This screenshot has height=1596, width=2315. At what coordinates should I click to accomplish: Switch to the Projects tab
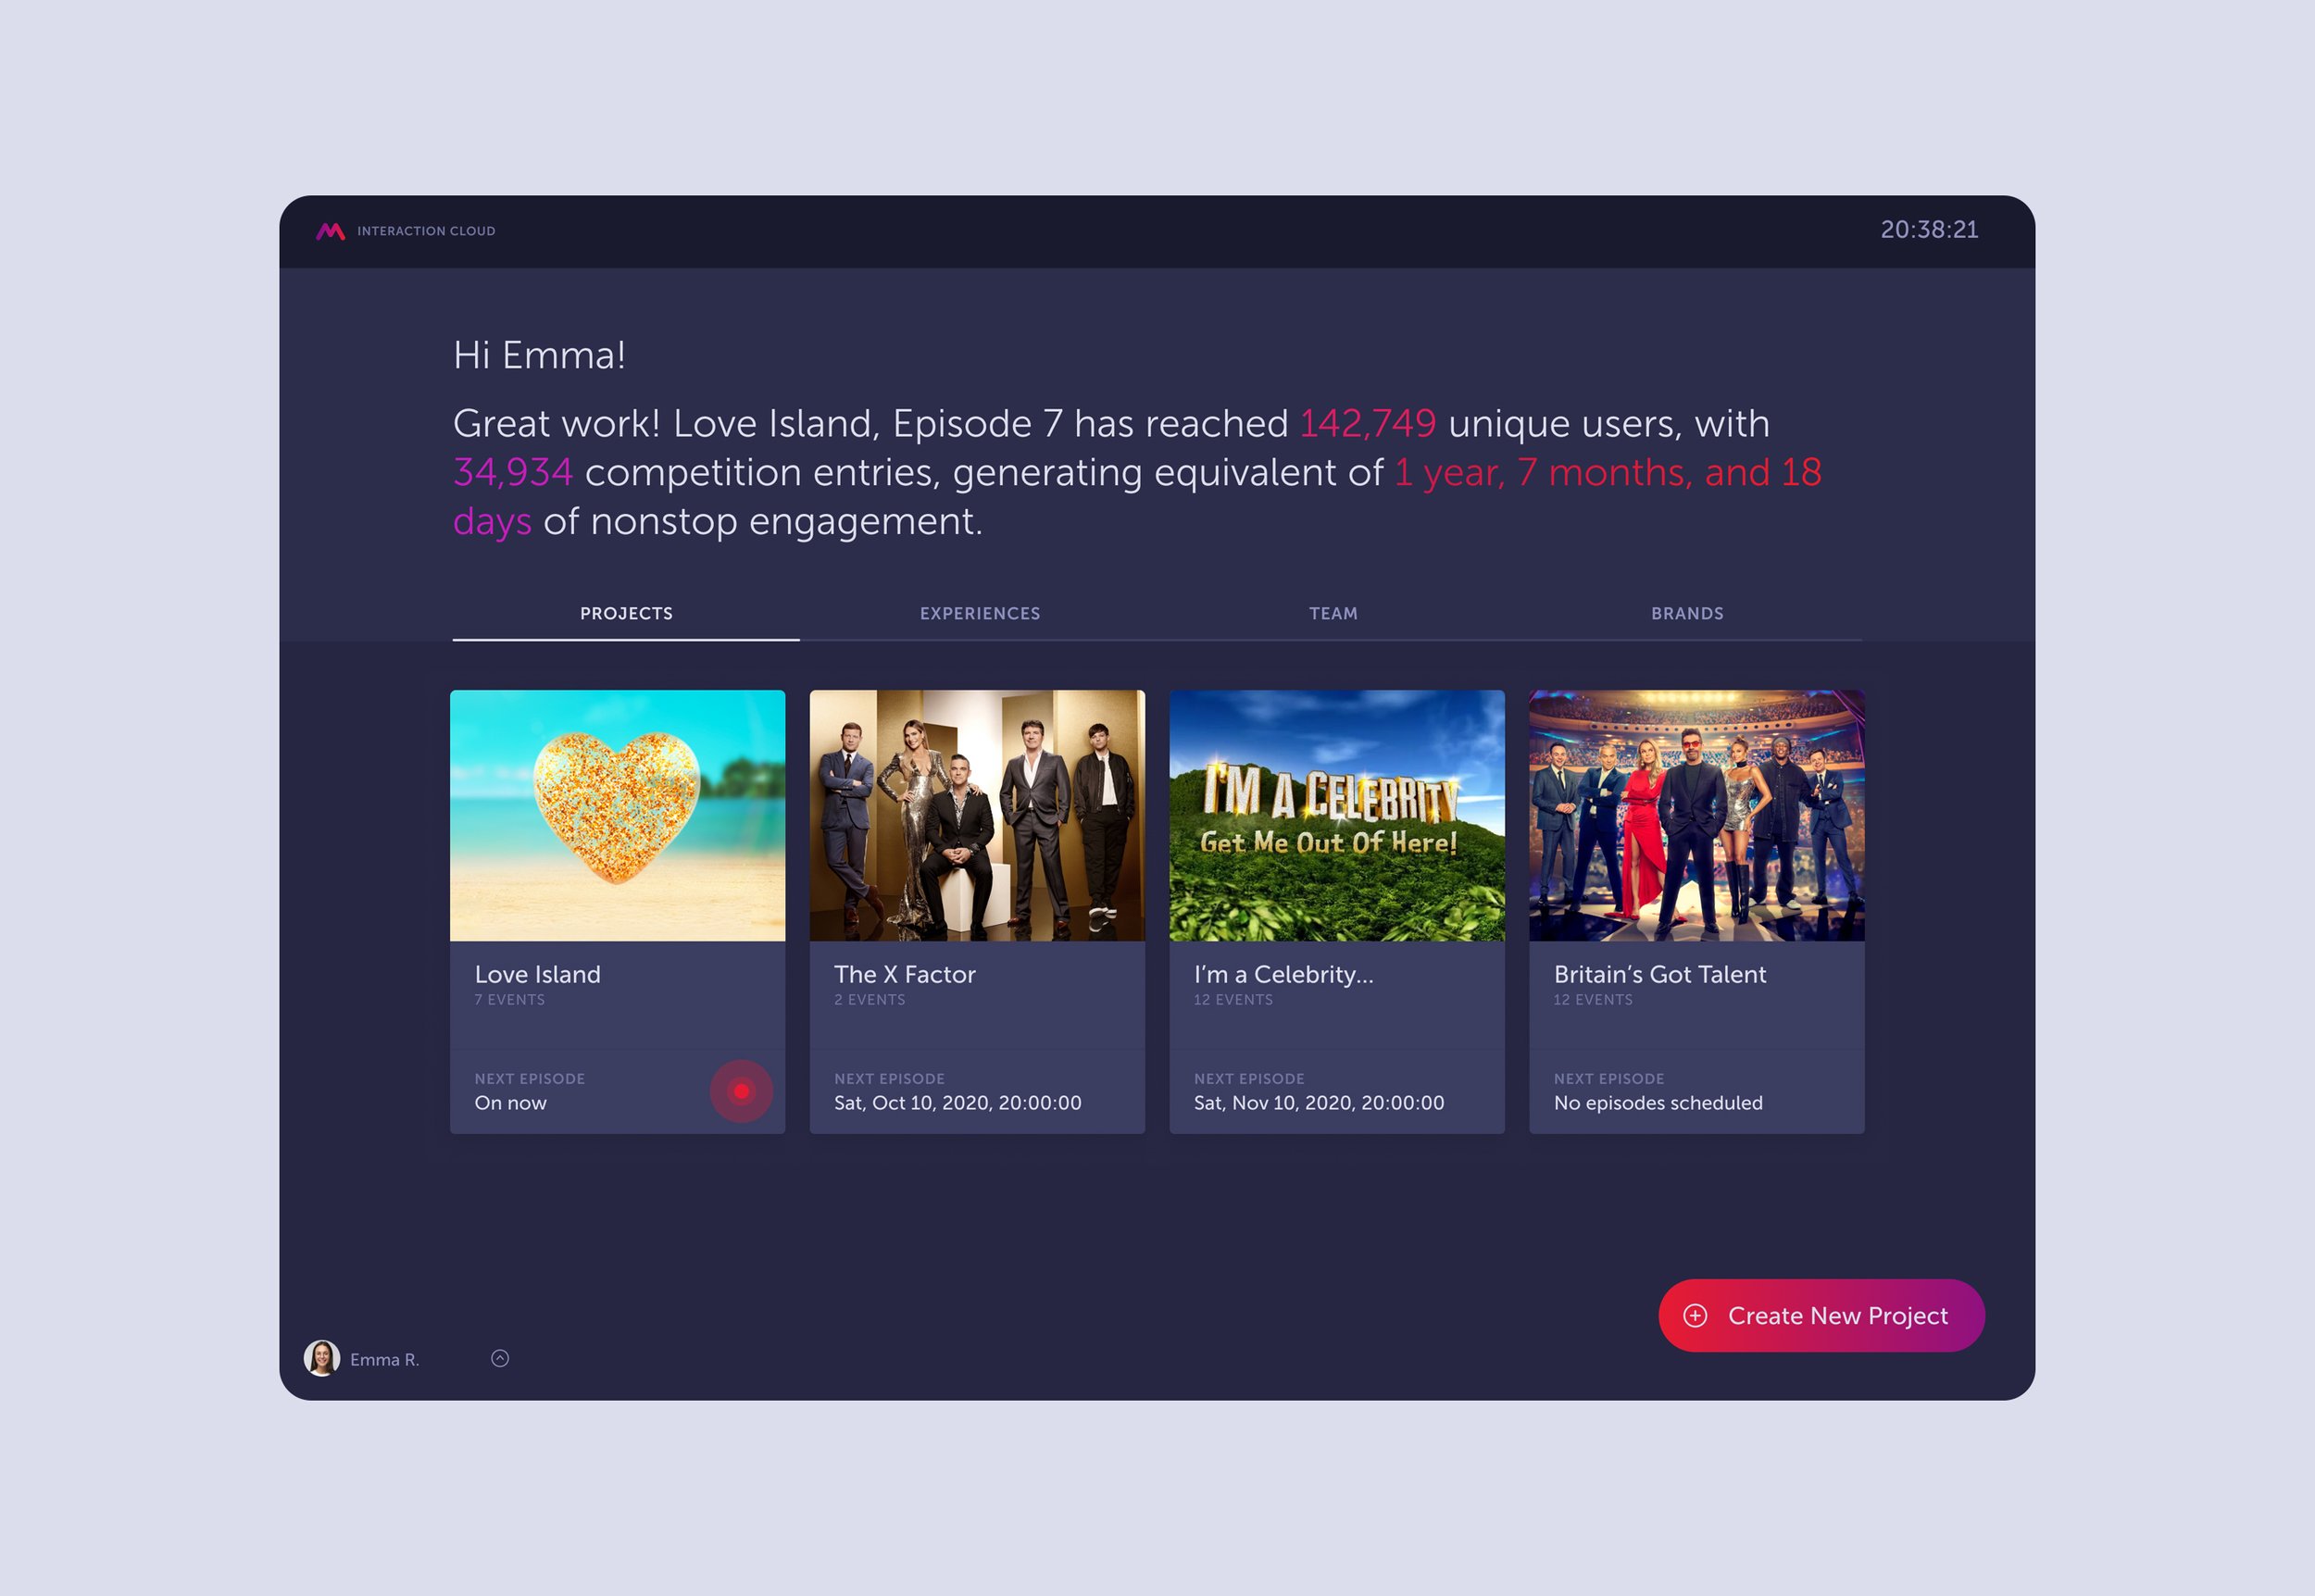click(x=626, y=613)
